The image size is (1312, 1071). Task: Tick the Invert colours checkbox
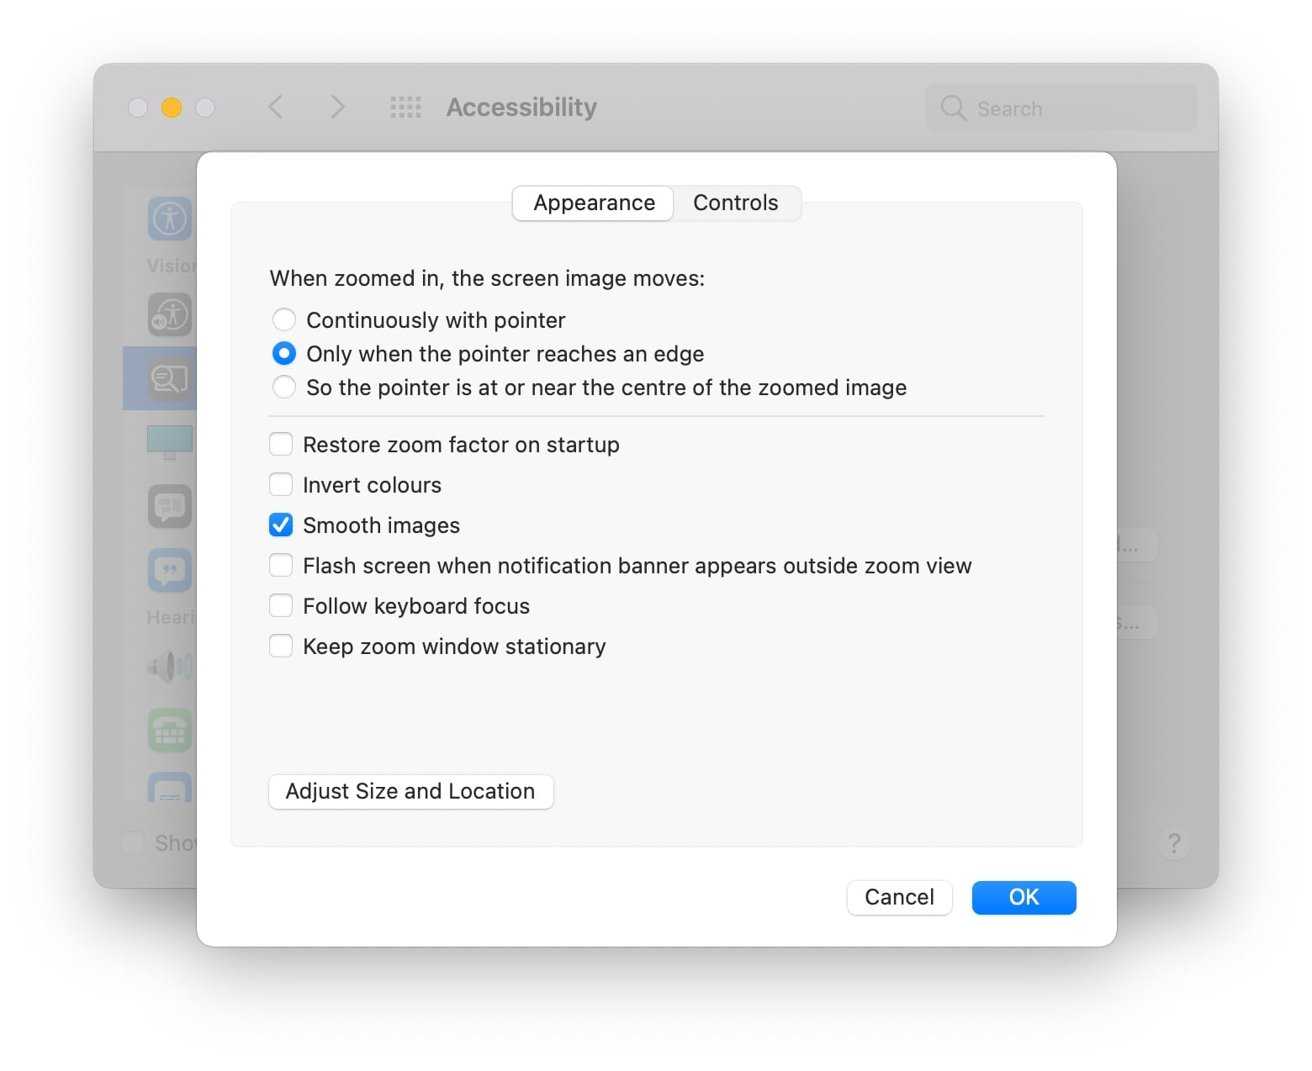281,485
